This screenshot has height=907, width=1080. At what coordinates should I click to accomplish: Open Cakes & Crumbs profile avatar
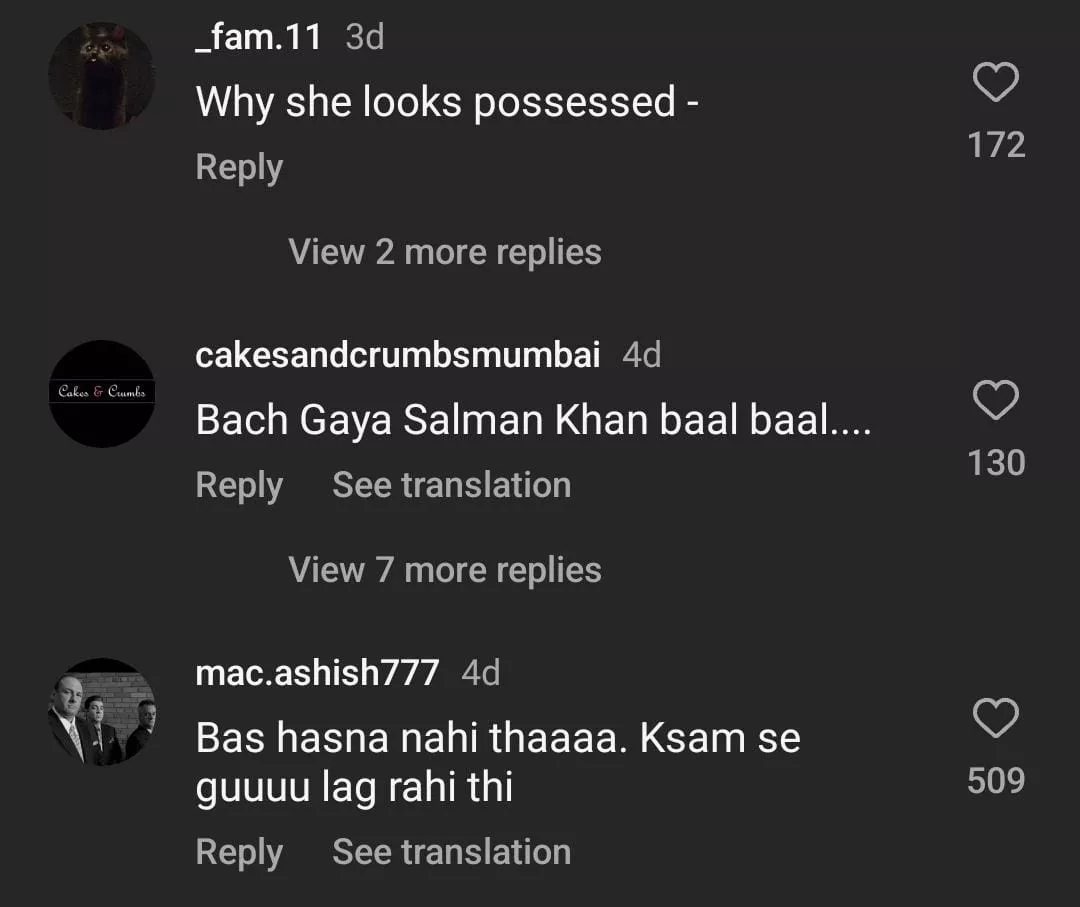pyautogui.click(x=102, y=393)
